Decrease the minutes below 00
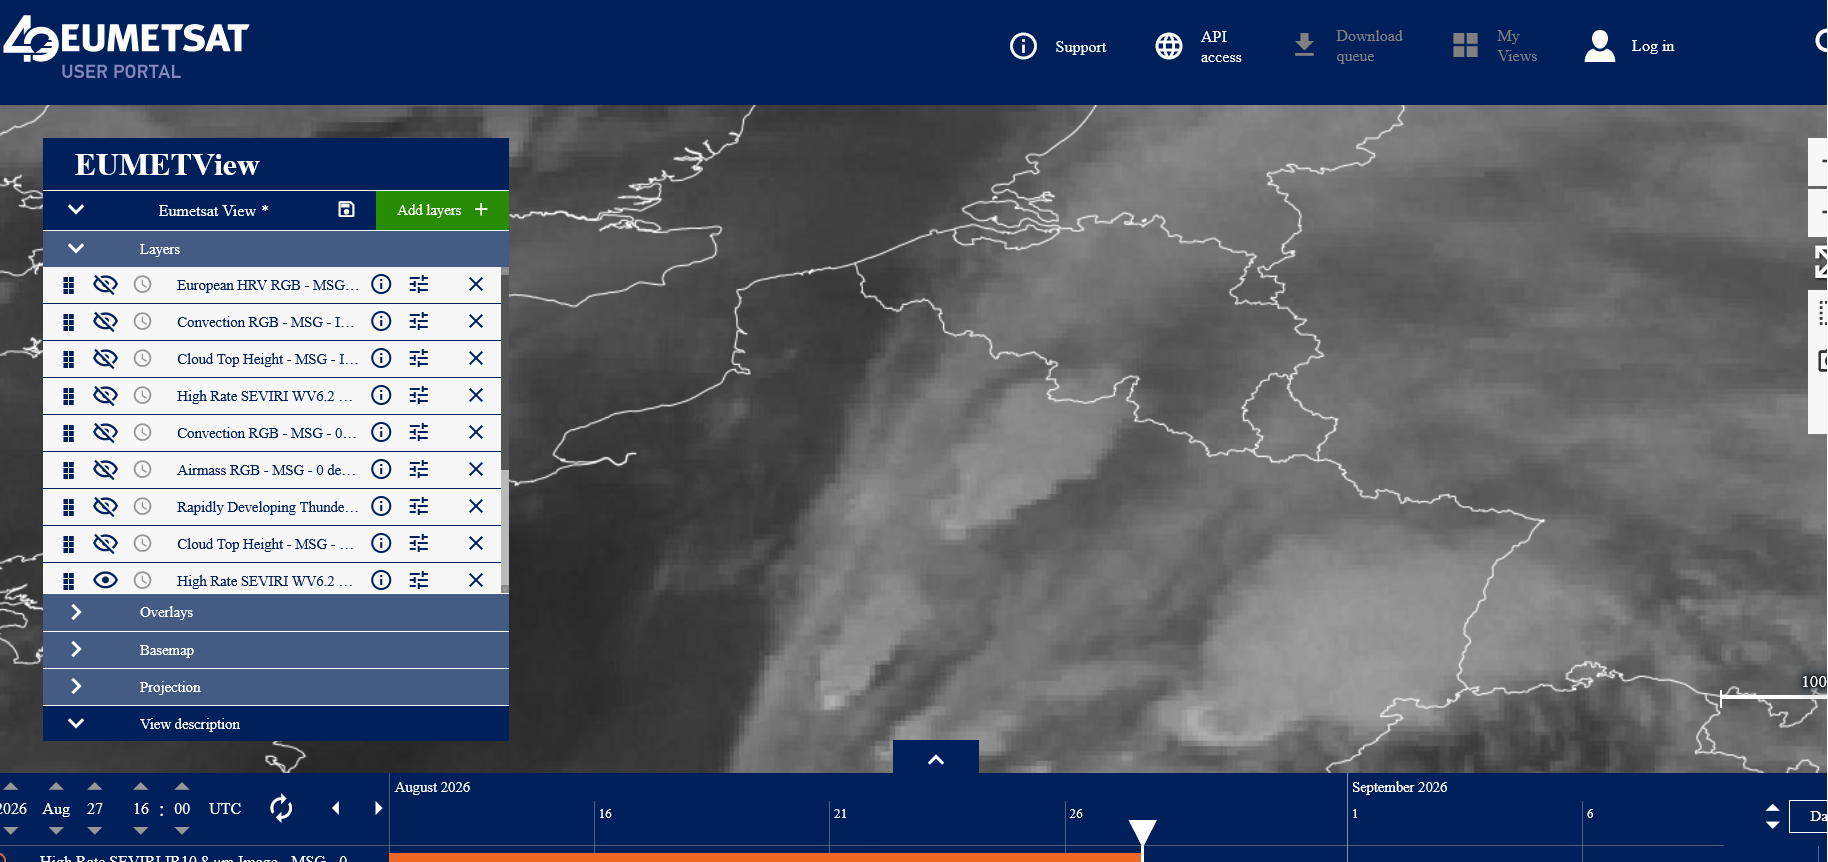The height and width of the screenshot is (862, 1828). [x=182, y=831]
